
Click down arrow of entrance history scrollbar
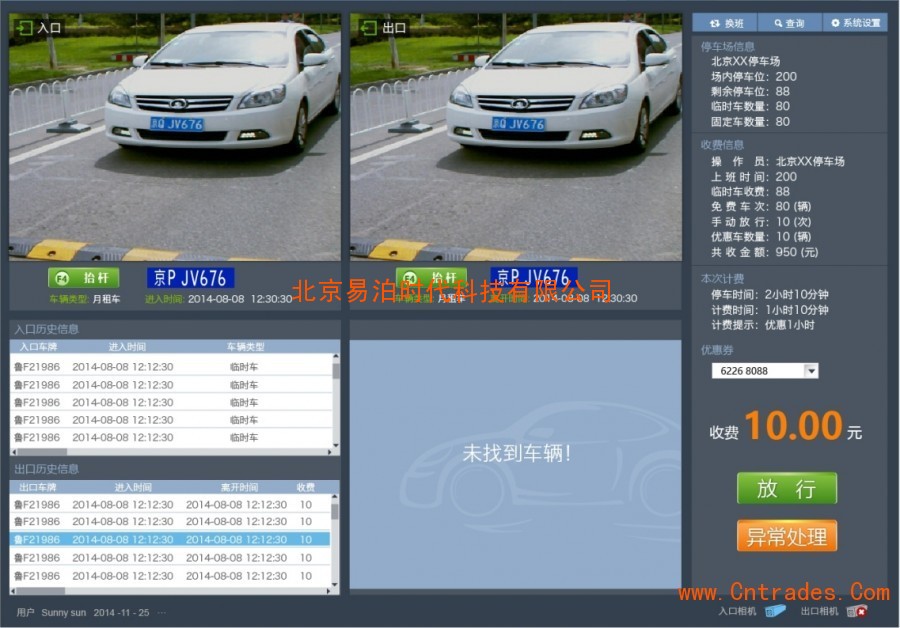point(336,445)
